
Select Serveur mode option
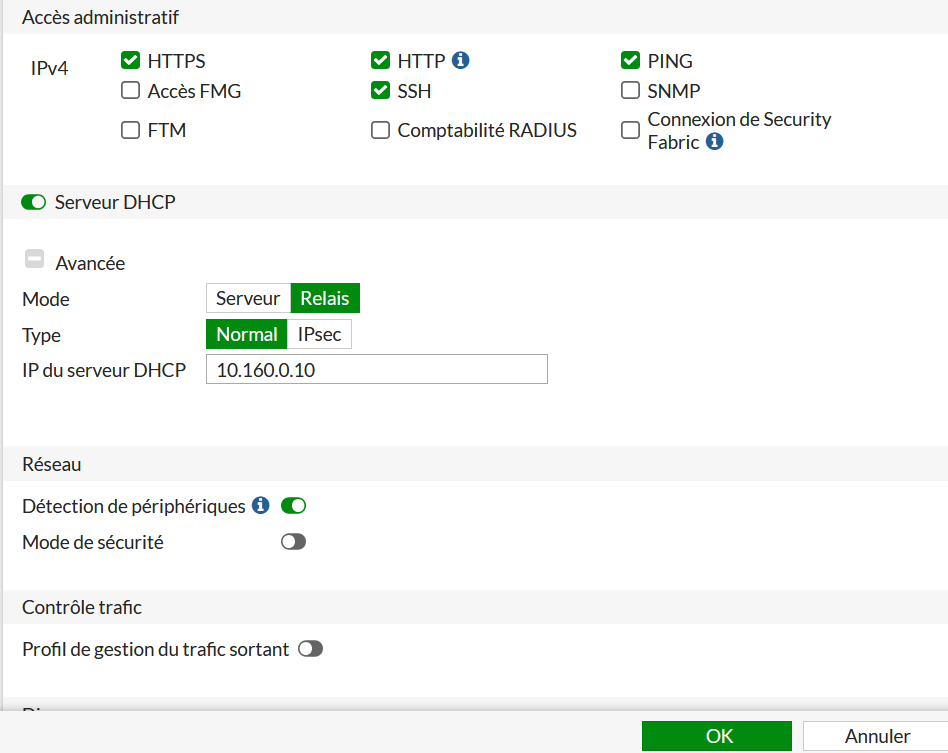[x=248, y=298]
